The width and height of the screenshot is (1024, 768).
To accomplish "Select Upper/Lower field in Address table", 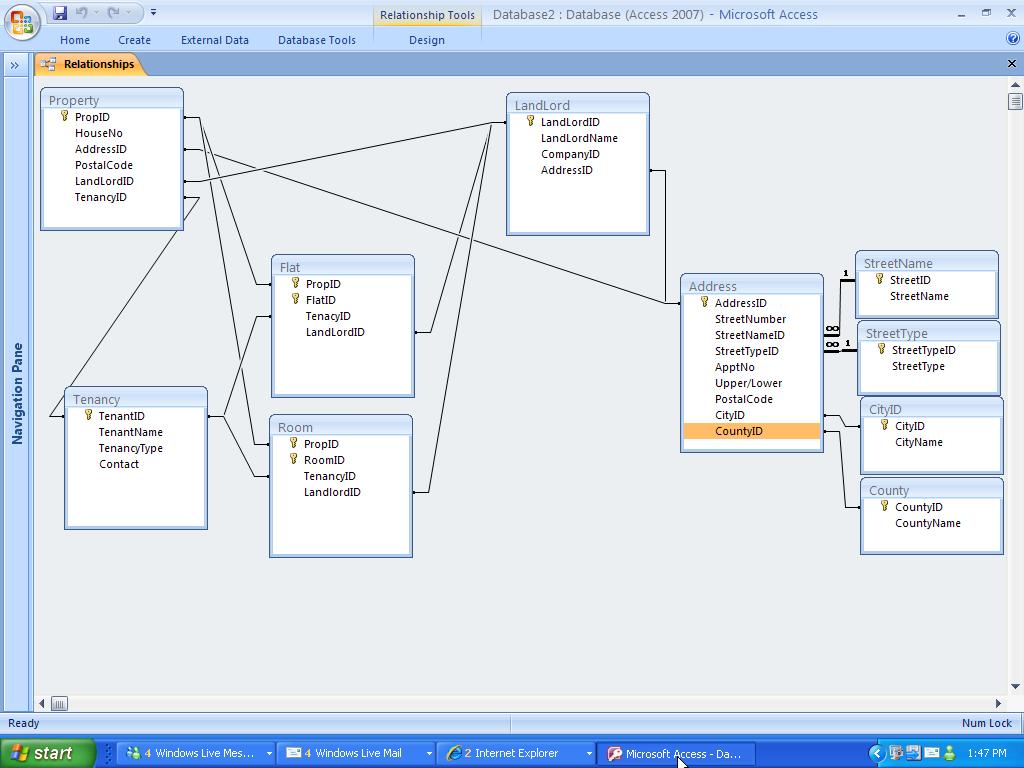I will pos(748,383).
